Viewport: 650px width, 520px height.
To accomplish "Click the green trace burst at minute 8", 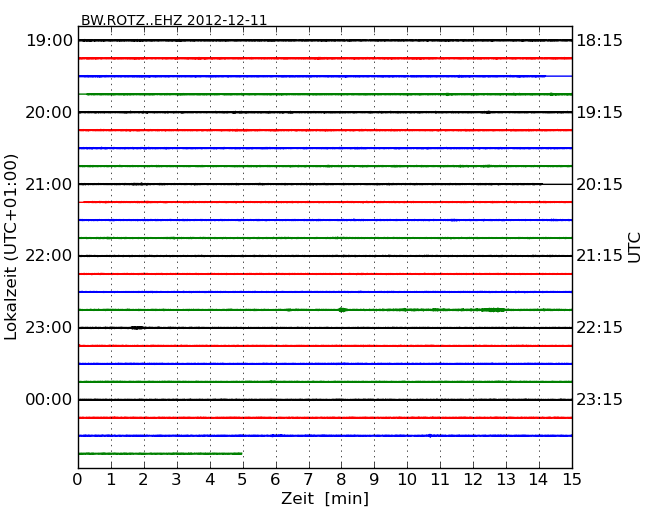I will tap(342, 310).
